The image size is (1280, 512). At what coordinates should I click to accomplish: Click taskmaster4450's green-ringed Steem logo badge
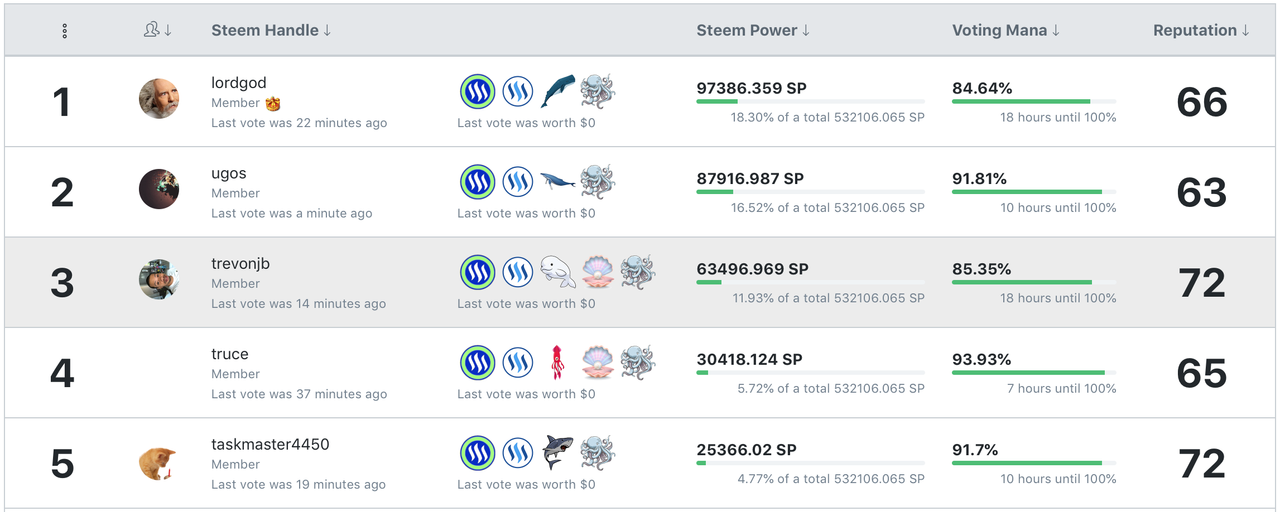tap(478, 453)
